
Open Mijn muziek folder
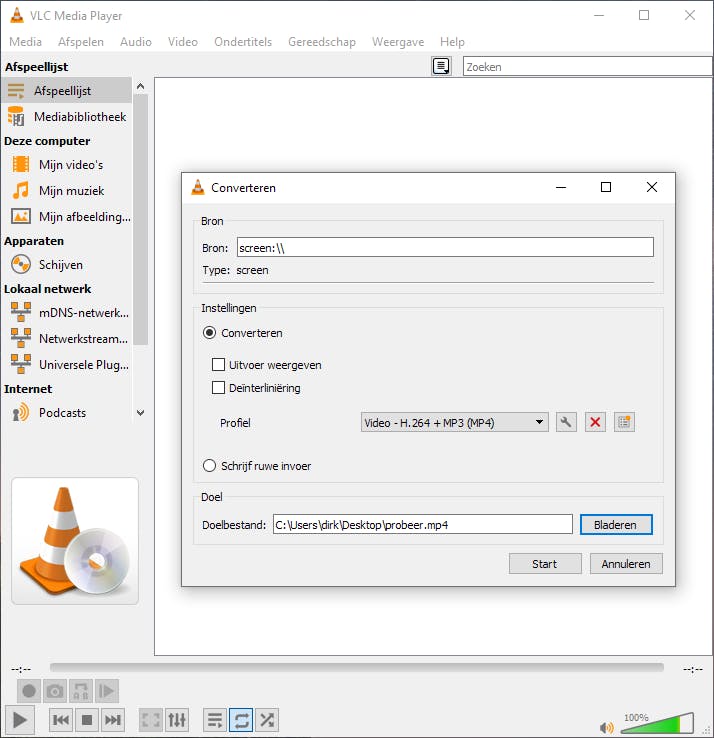[x=66, y=191]
